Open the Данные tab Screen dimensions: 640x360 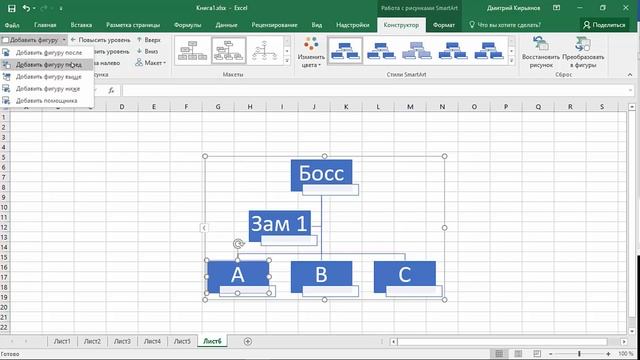tap(226, 25)
